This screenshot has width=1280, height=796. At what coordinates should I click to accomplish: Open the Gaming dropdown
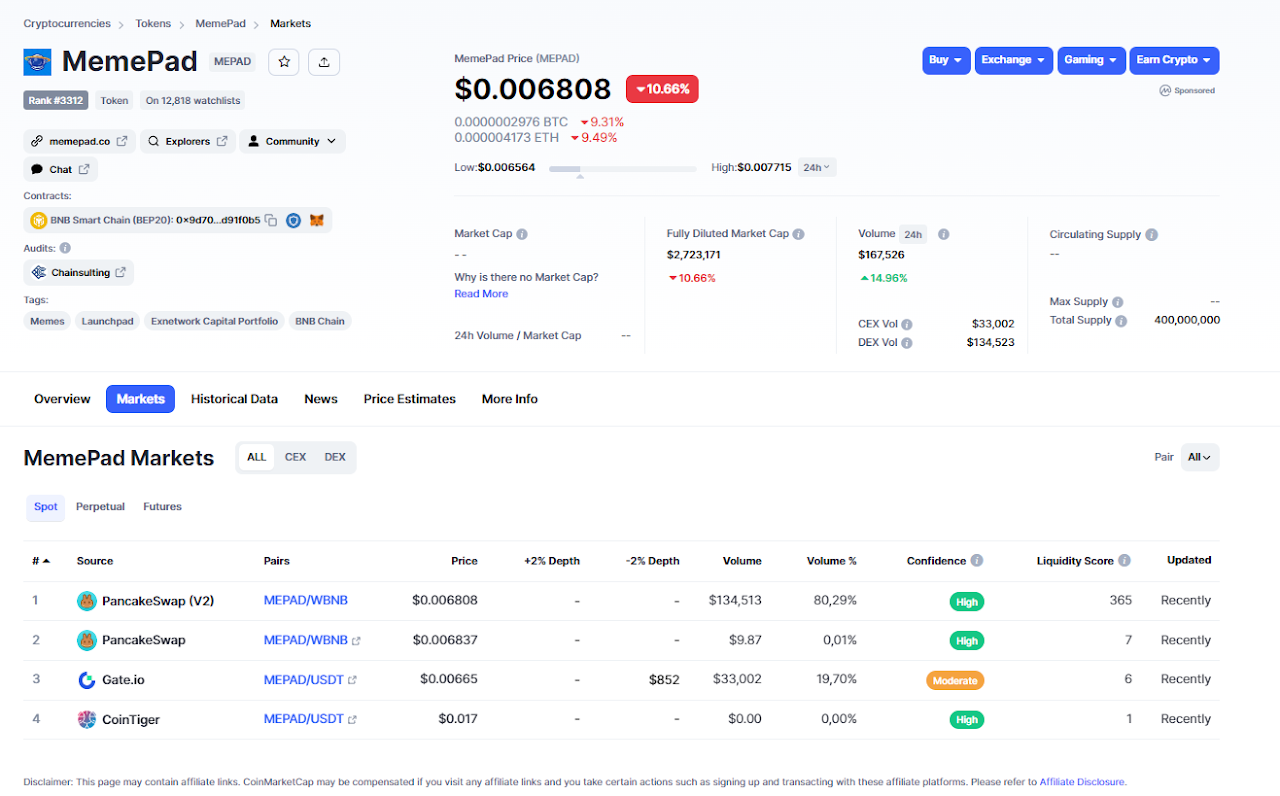click(1091, 60)
